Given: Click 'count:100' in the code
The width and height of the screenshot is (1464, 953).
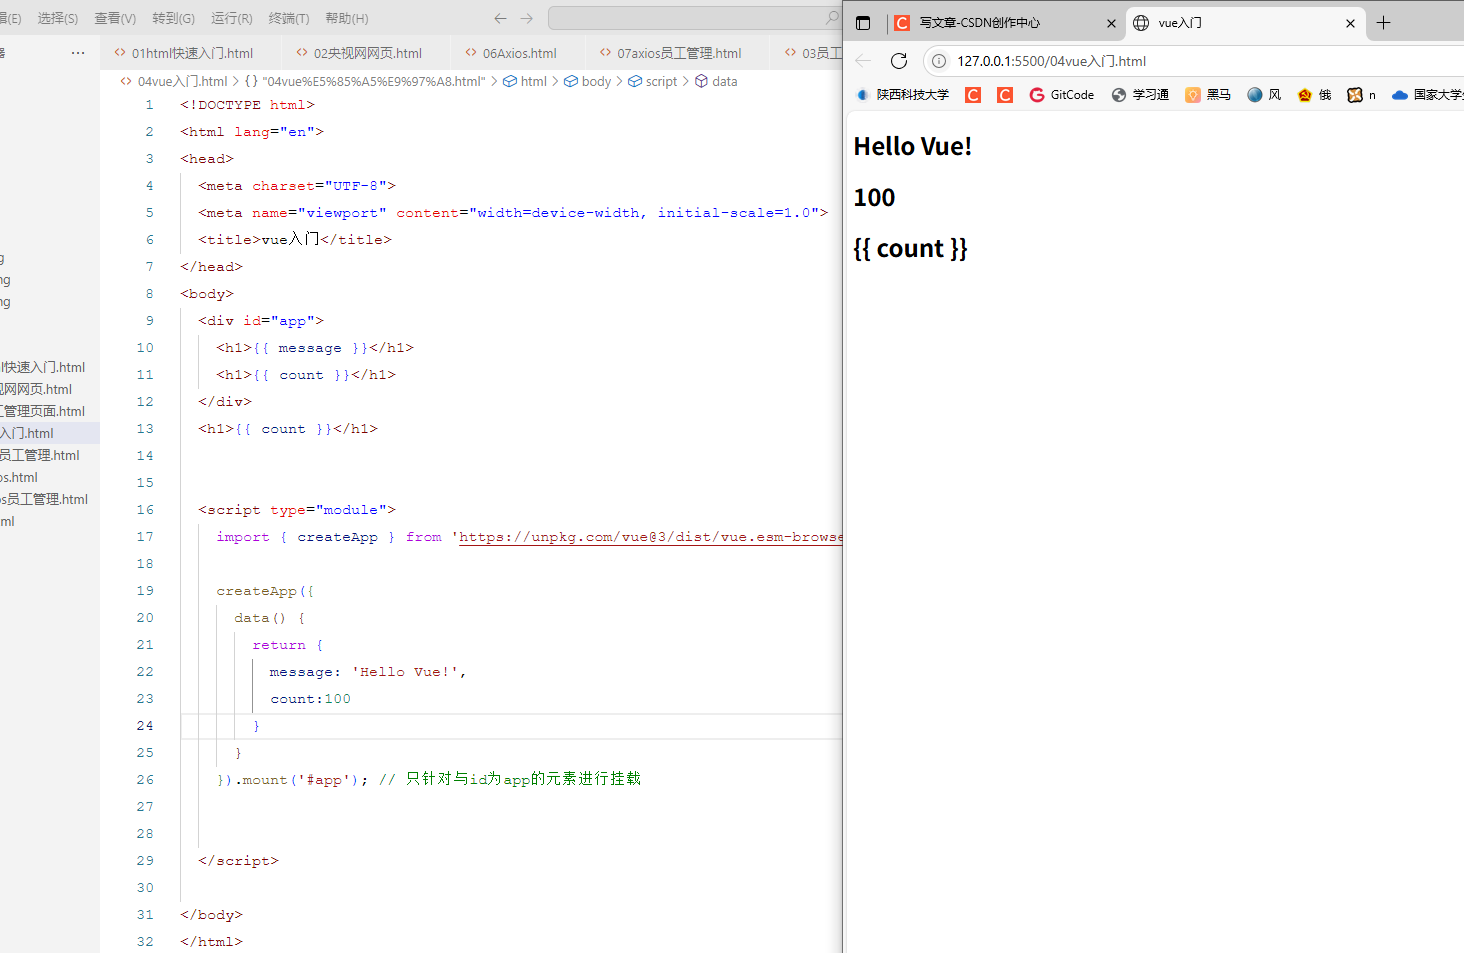Looking at the screenshot, I should point(310,699).
